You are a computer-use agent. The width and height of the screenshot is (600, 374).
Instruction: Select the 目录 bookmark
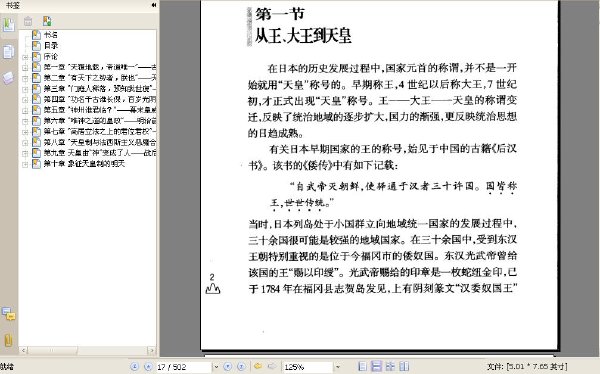pyautogui.click(x=51, y=46)
